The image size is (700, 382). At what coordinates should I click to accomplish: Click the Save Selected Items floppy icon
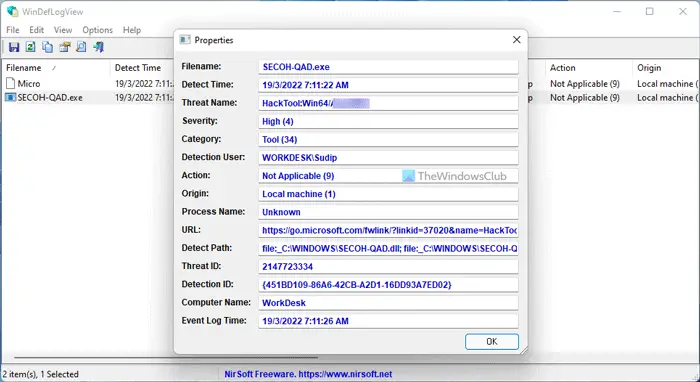tap(14, 47)
